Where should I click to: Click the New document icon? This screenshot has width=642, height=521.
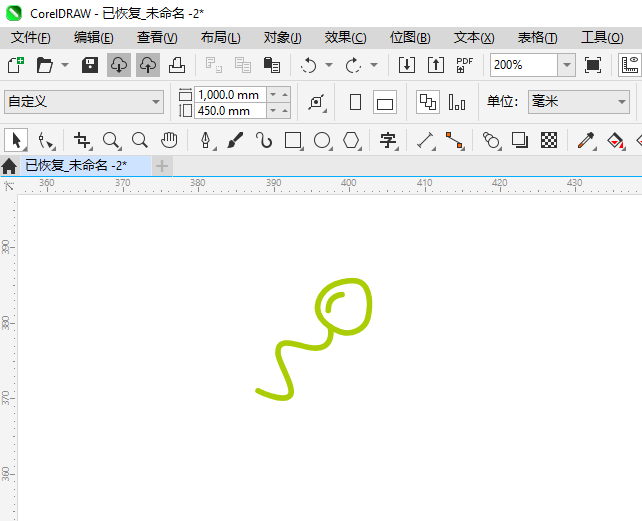point(16,65)
